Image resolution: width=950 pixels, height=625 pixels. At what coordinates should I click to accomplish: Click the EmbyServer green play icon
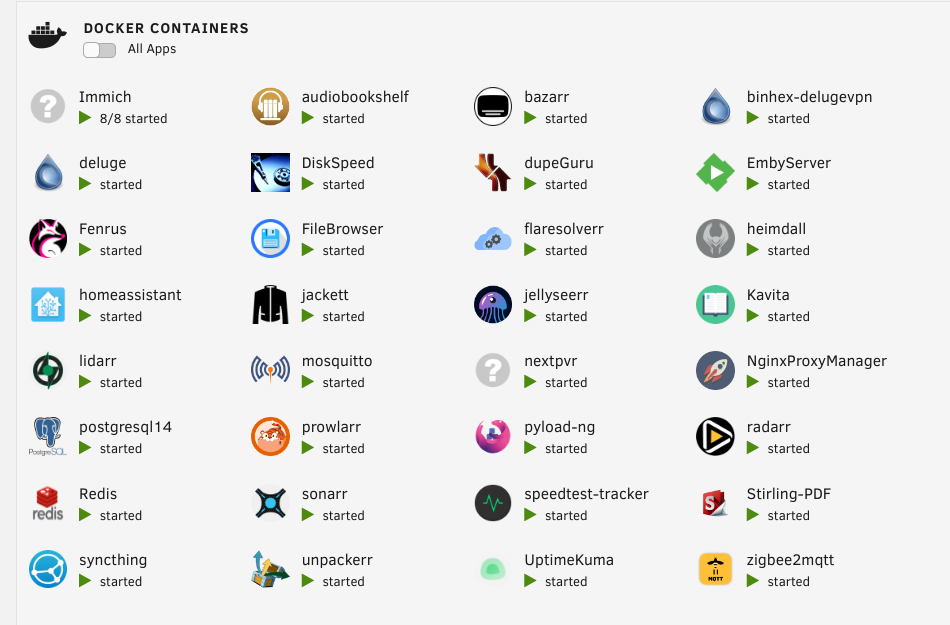[716, 173]
